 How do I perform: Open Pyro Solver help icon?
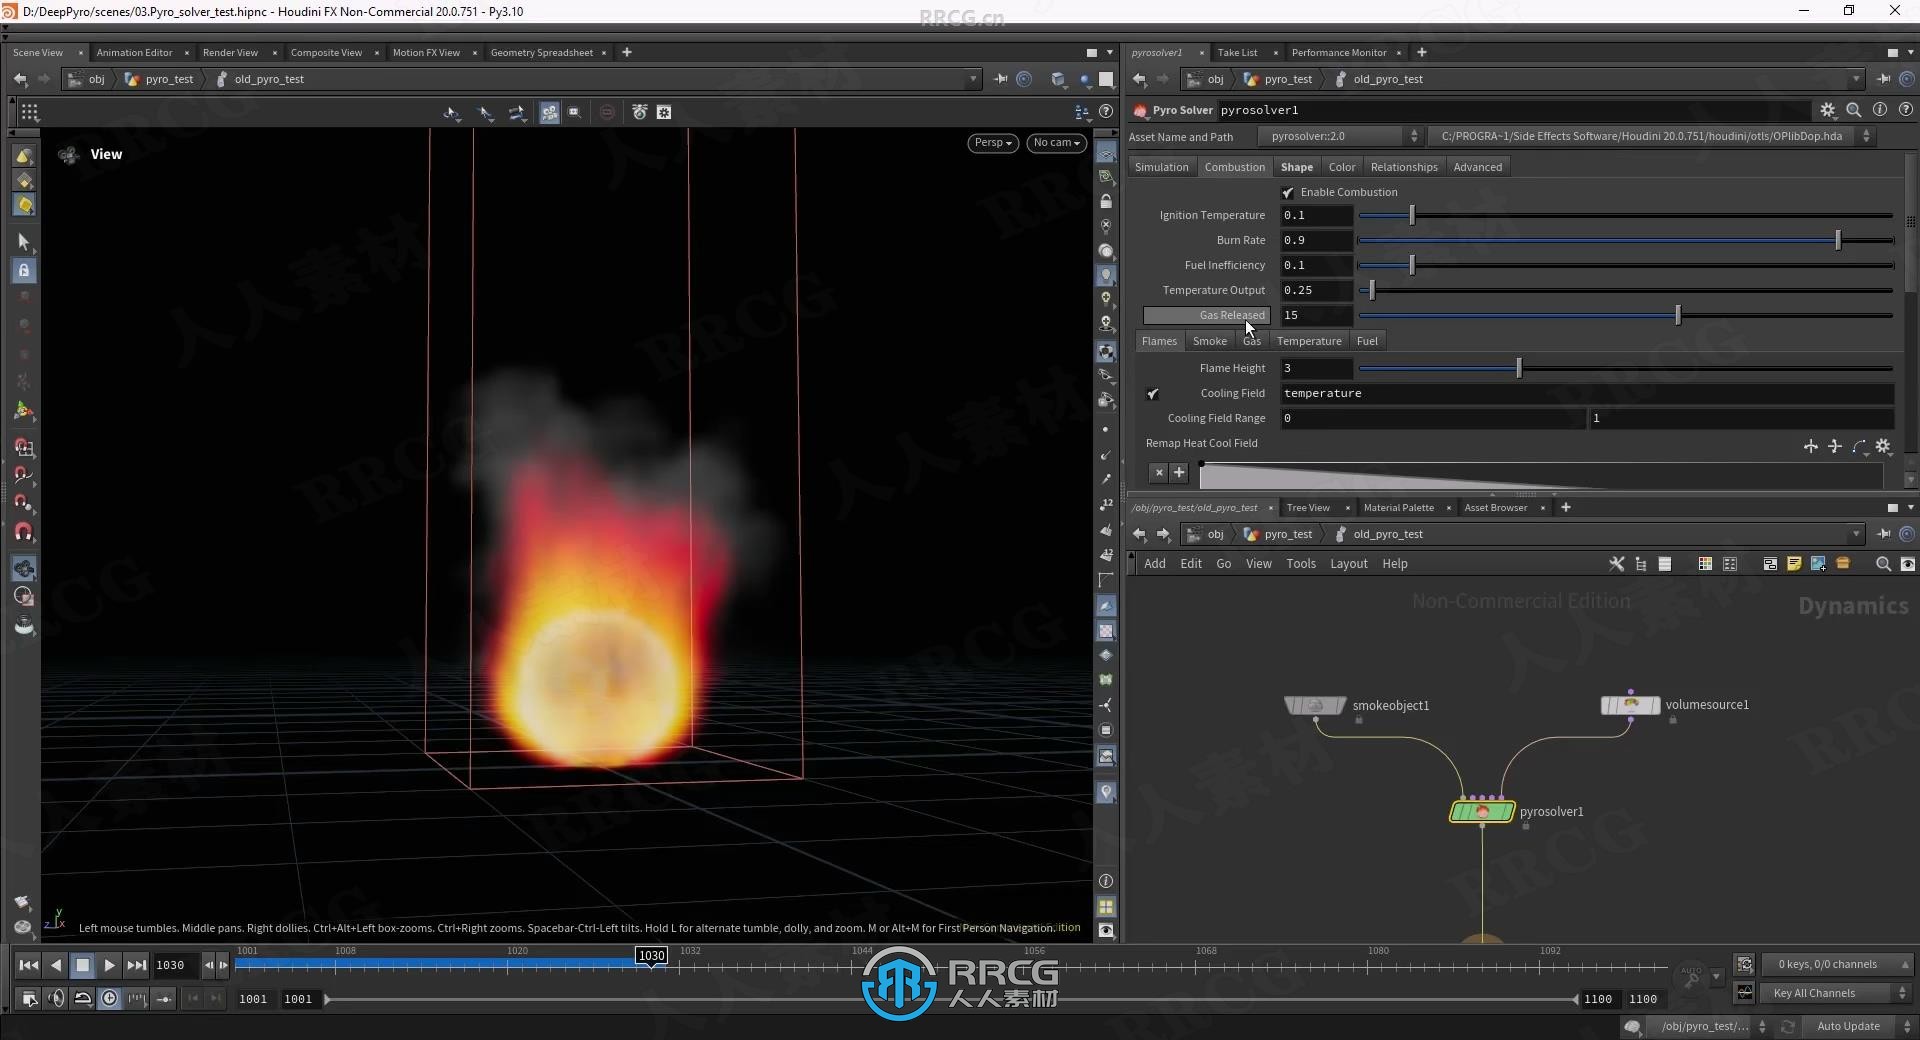point(1906,110)
